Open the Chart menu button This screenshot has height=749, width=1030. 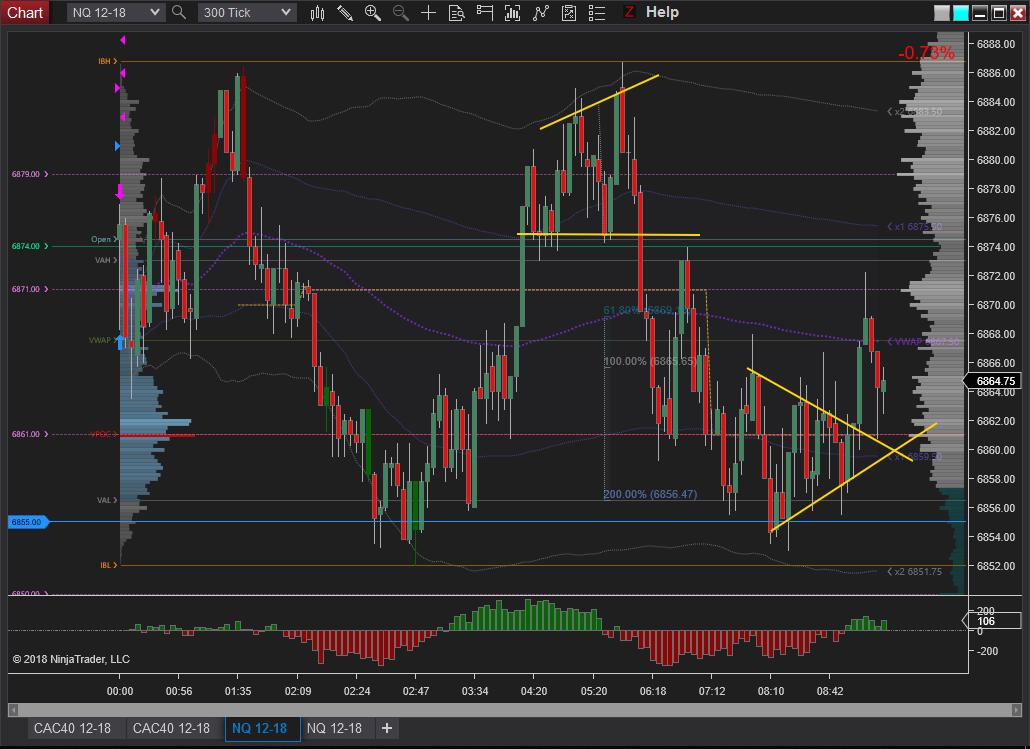point(25,12)
